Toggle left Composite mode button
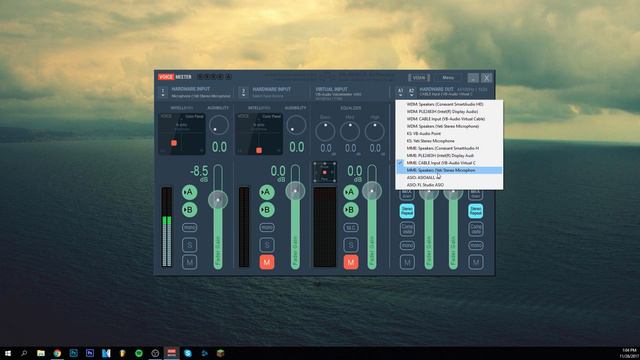 [407, 229]
